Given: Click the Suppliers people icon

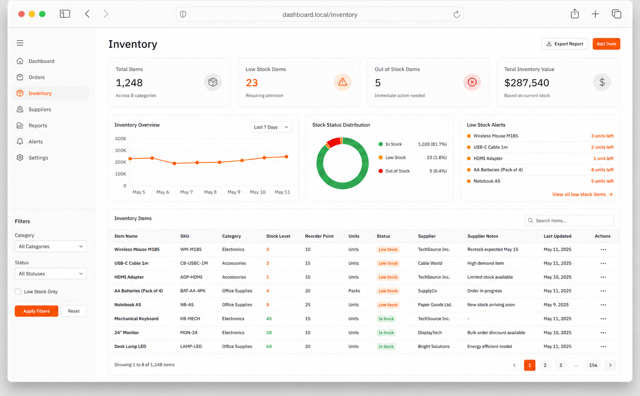Looking at the screenshot, I should click(20, 109).
